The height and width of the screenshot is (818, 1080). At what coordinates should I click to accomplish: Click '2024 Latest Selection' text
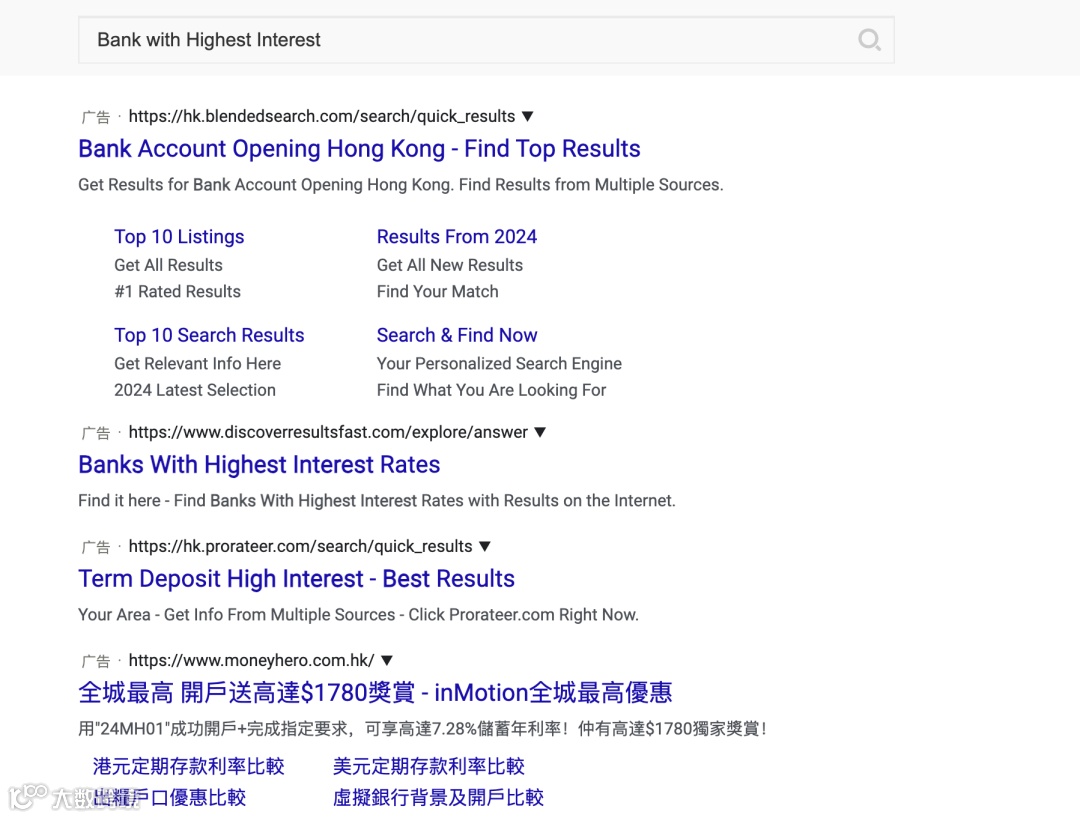pos(195,390)
